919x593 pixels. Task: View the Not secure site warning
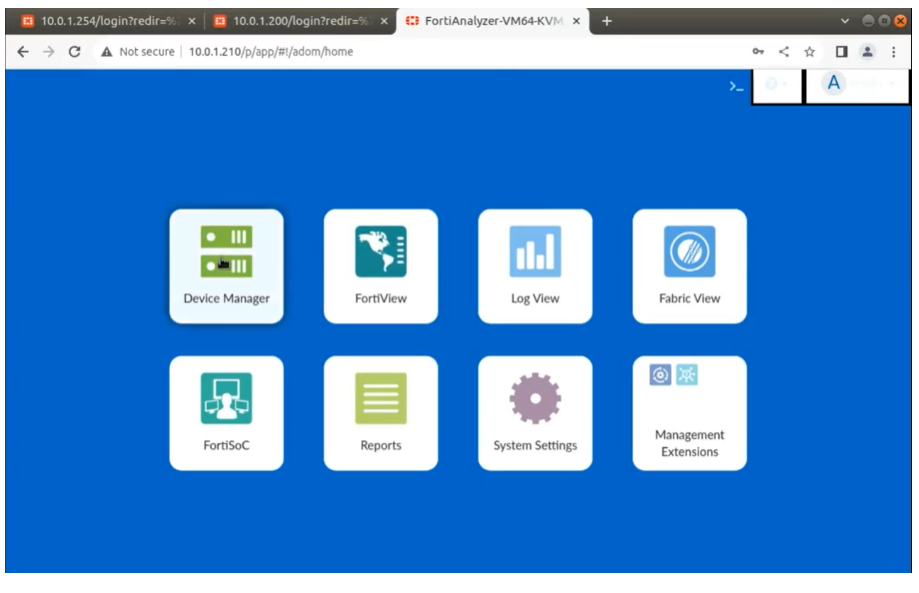[138, 52]
